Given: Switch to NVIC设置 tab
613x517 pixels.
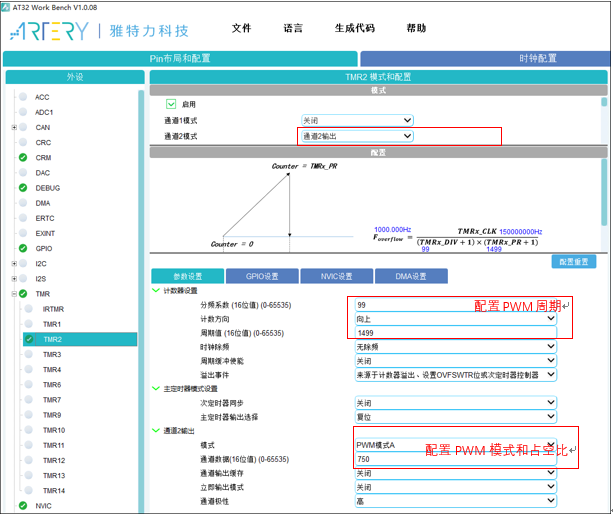Looking at the screenshot, I should (x=336, y=276).
